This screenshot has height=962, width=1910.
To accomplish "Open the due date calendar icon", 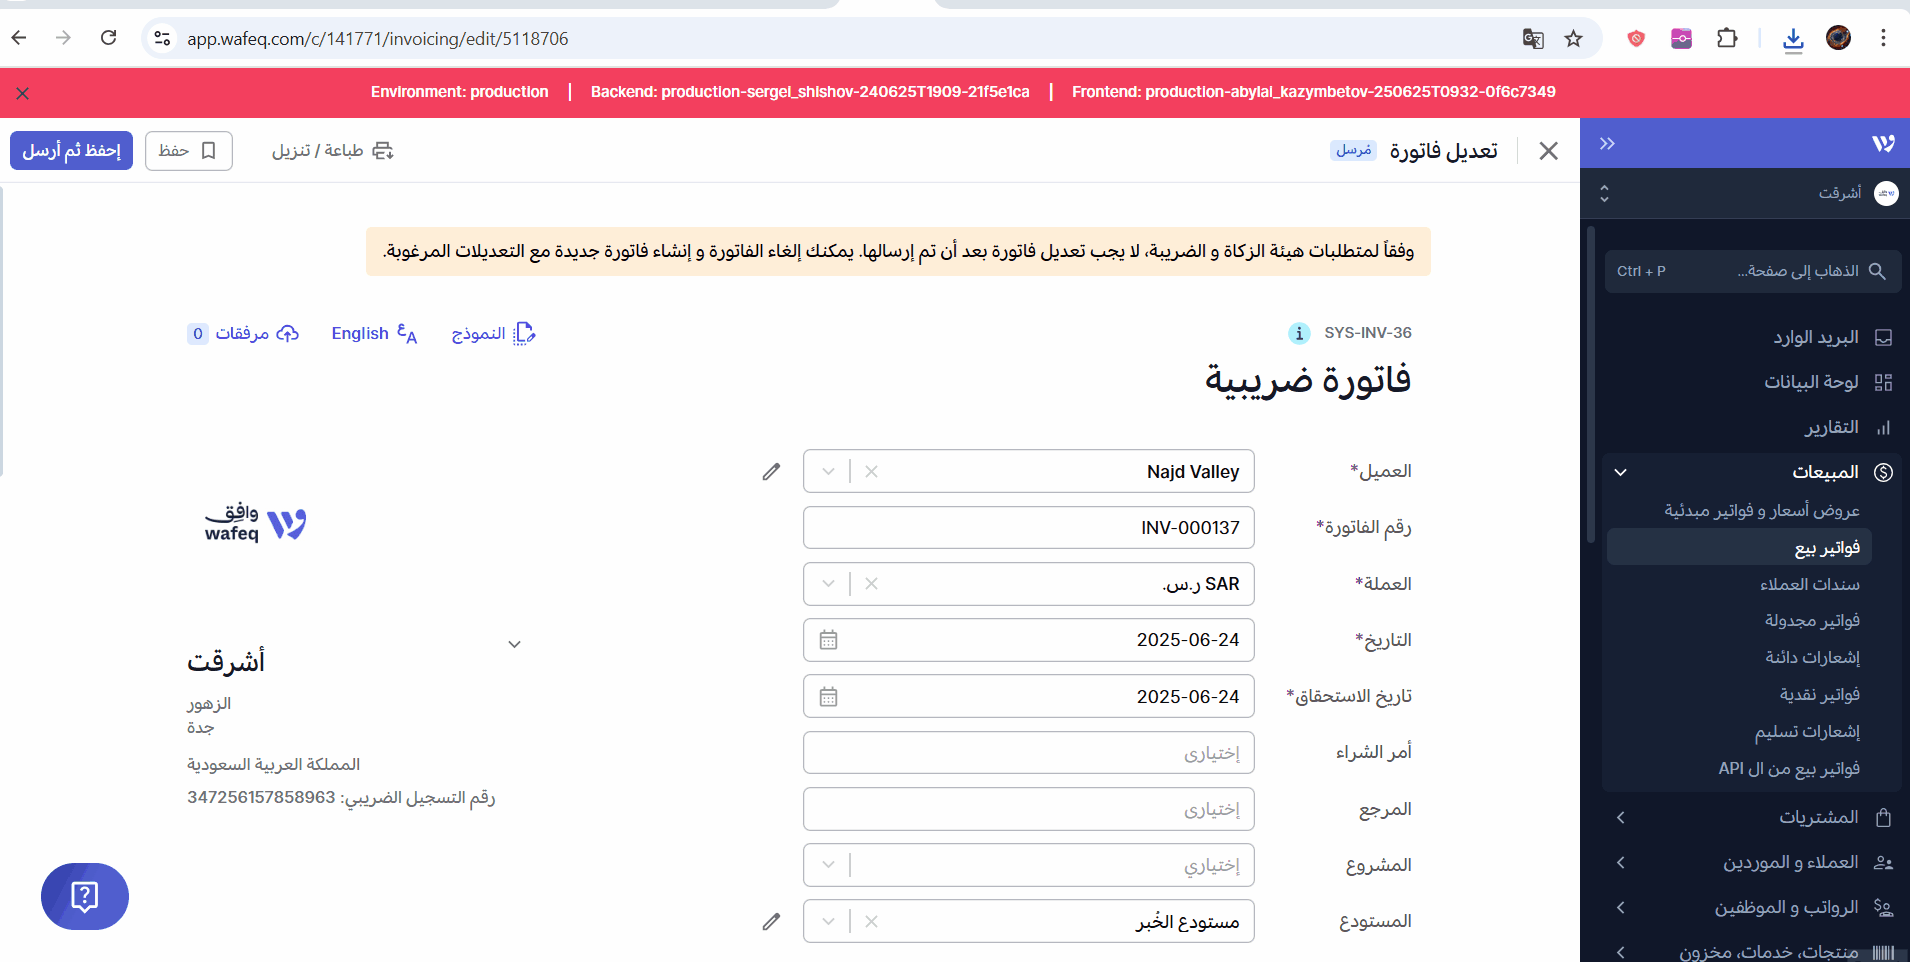I will coord(828,697).
